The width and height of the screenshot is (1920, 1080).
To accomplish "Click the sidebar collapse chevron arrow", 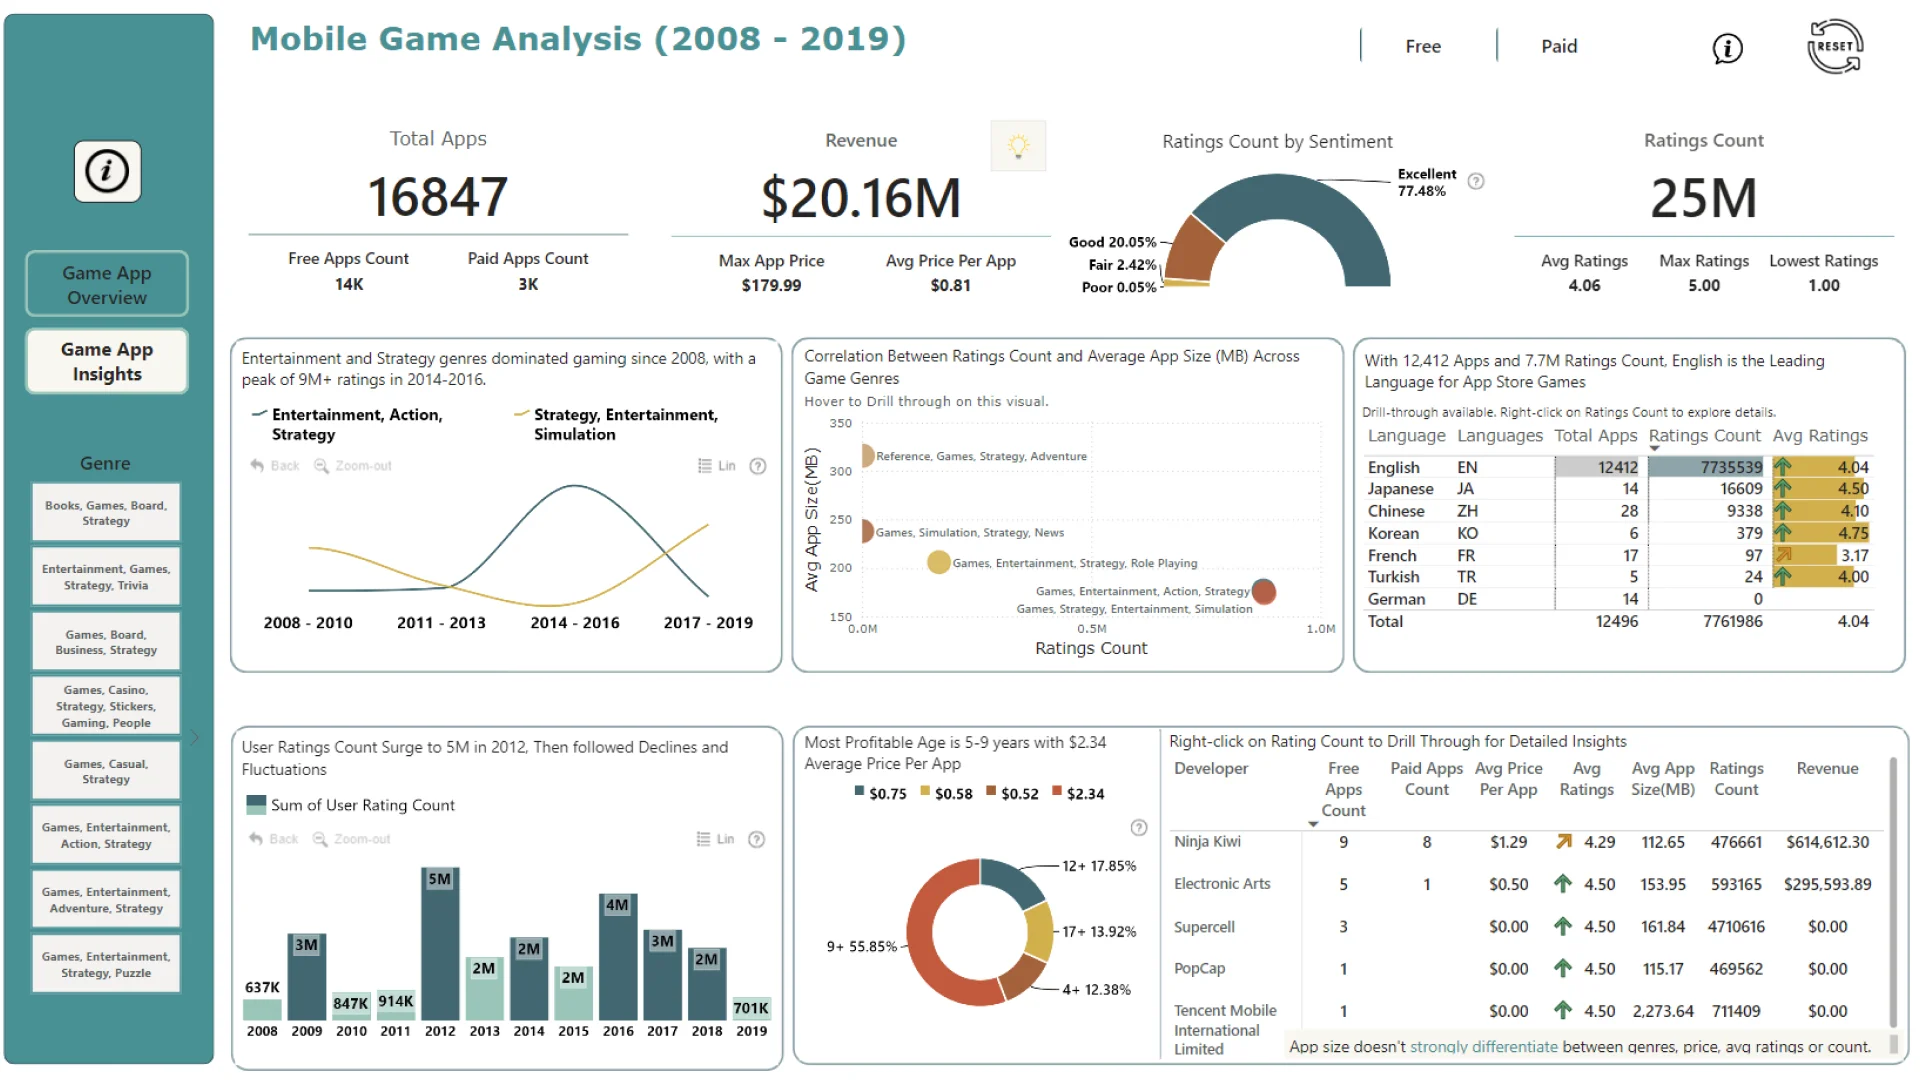I will [x=195, y=737].
